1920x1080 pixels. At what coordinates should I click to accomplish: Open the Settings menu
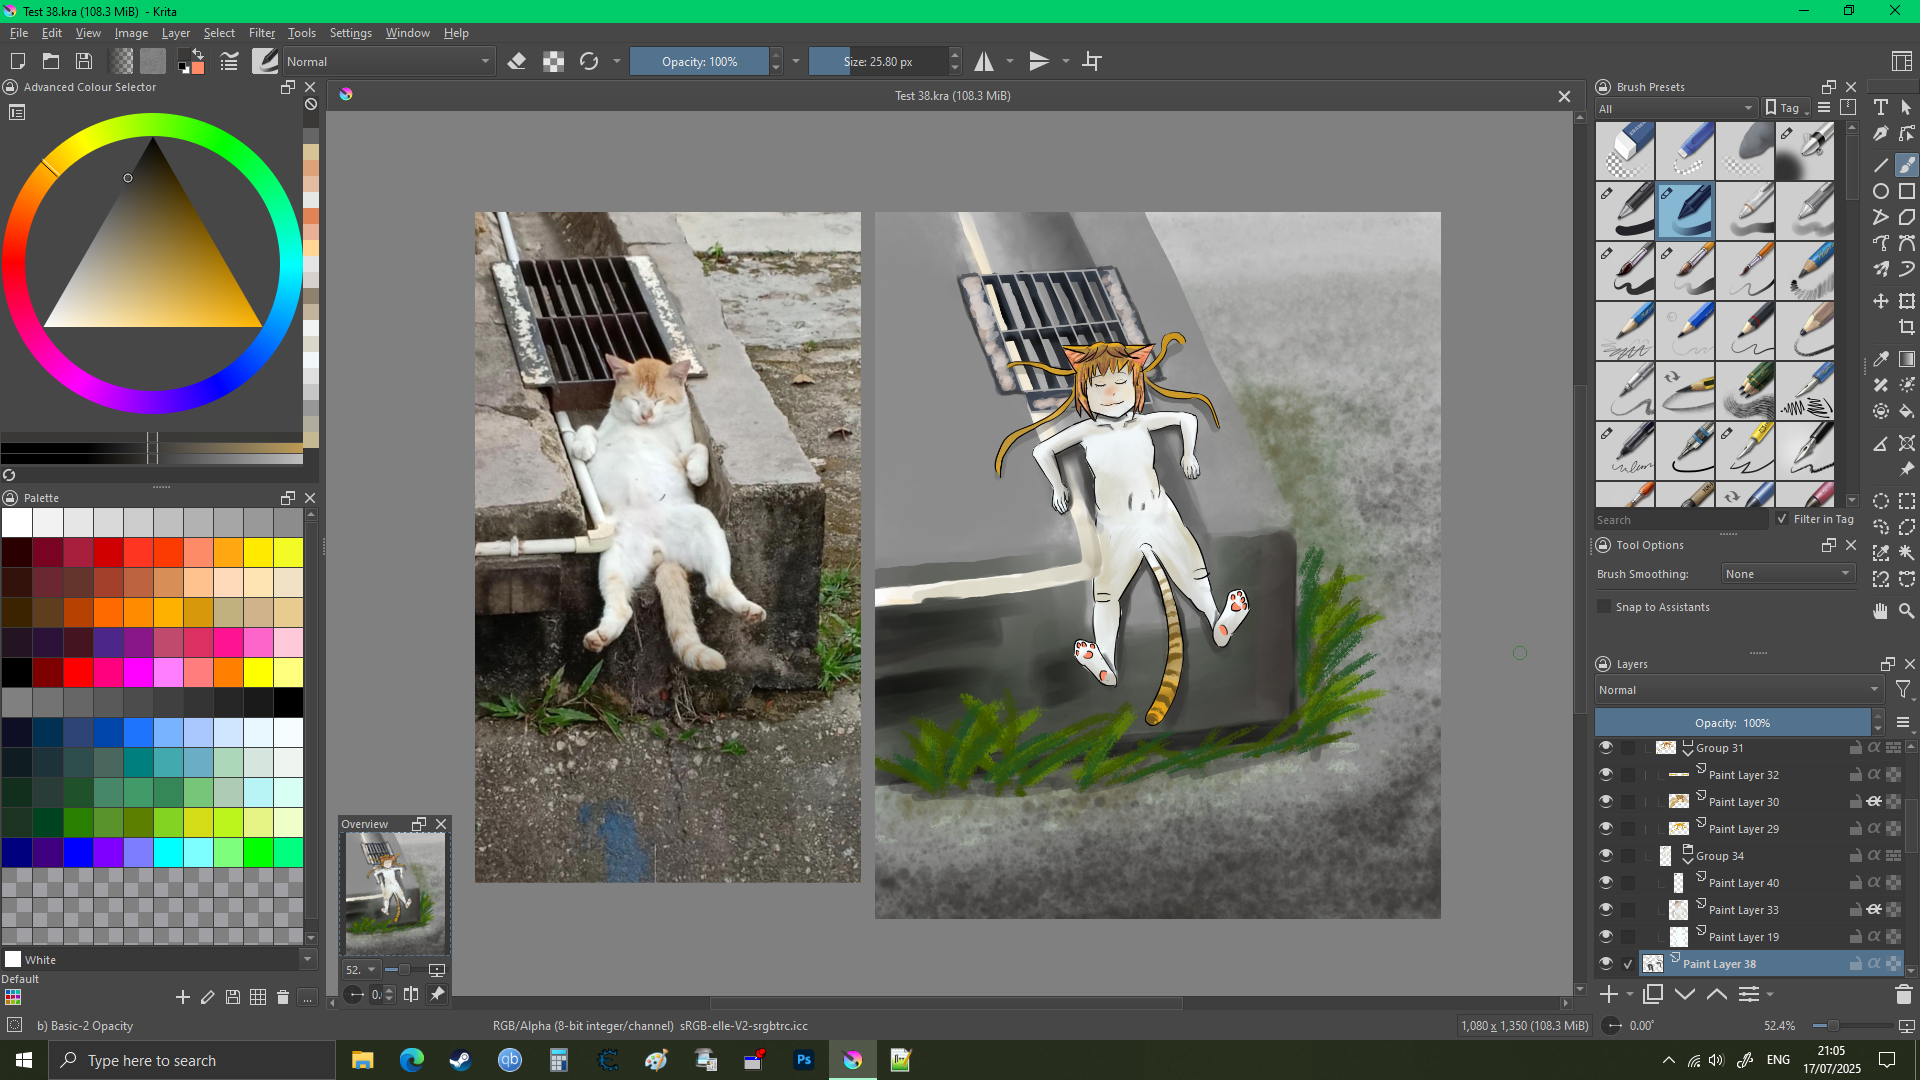tap(350, 33)
